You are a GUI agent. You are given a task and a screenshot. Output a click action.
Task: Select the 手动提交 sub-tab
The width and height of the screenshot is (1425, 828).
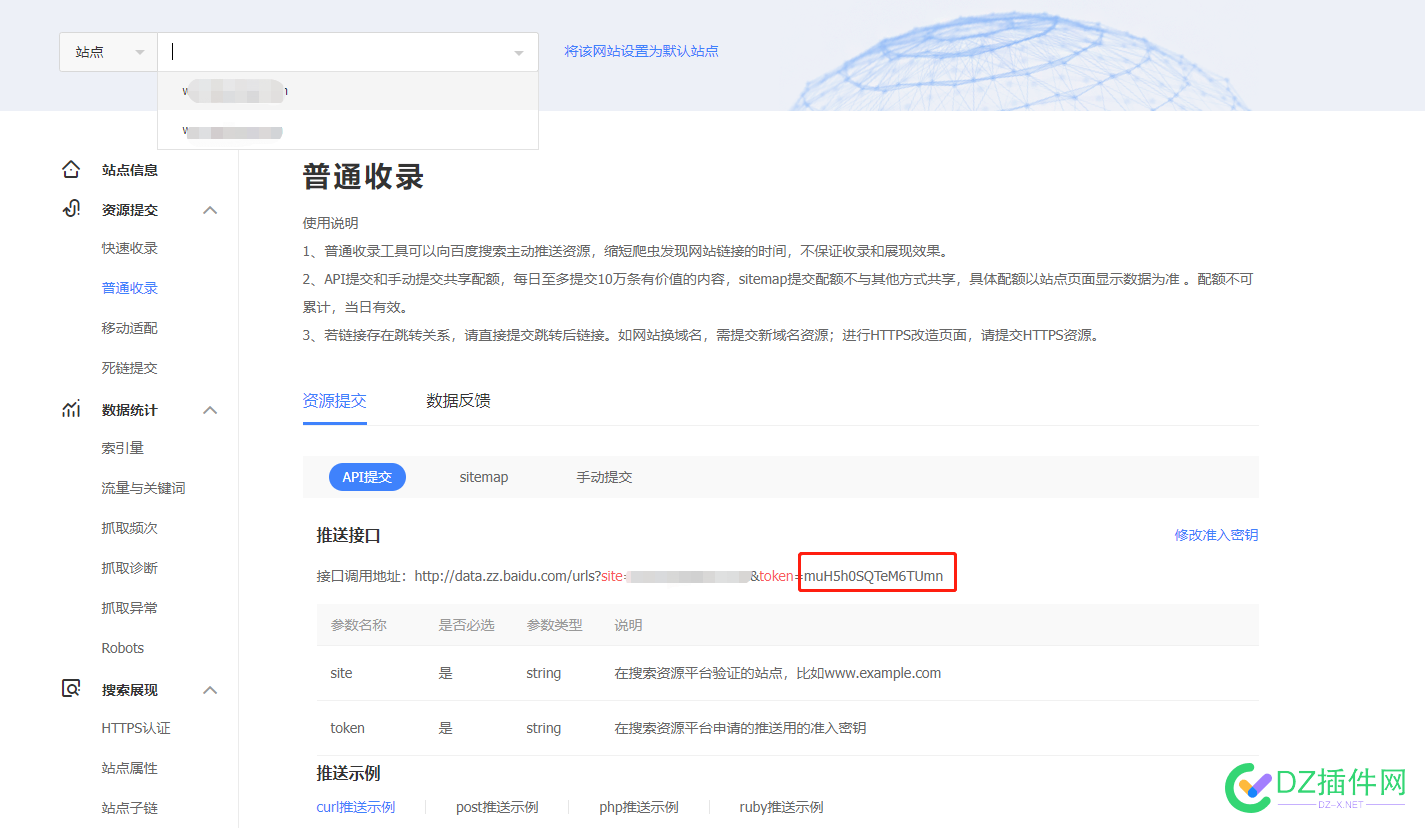[x=604, y=477]
